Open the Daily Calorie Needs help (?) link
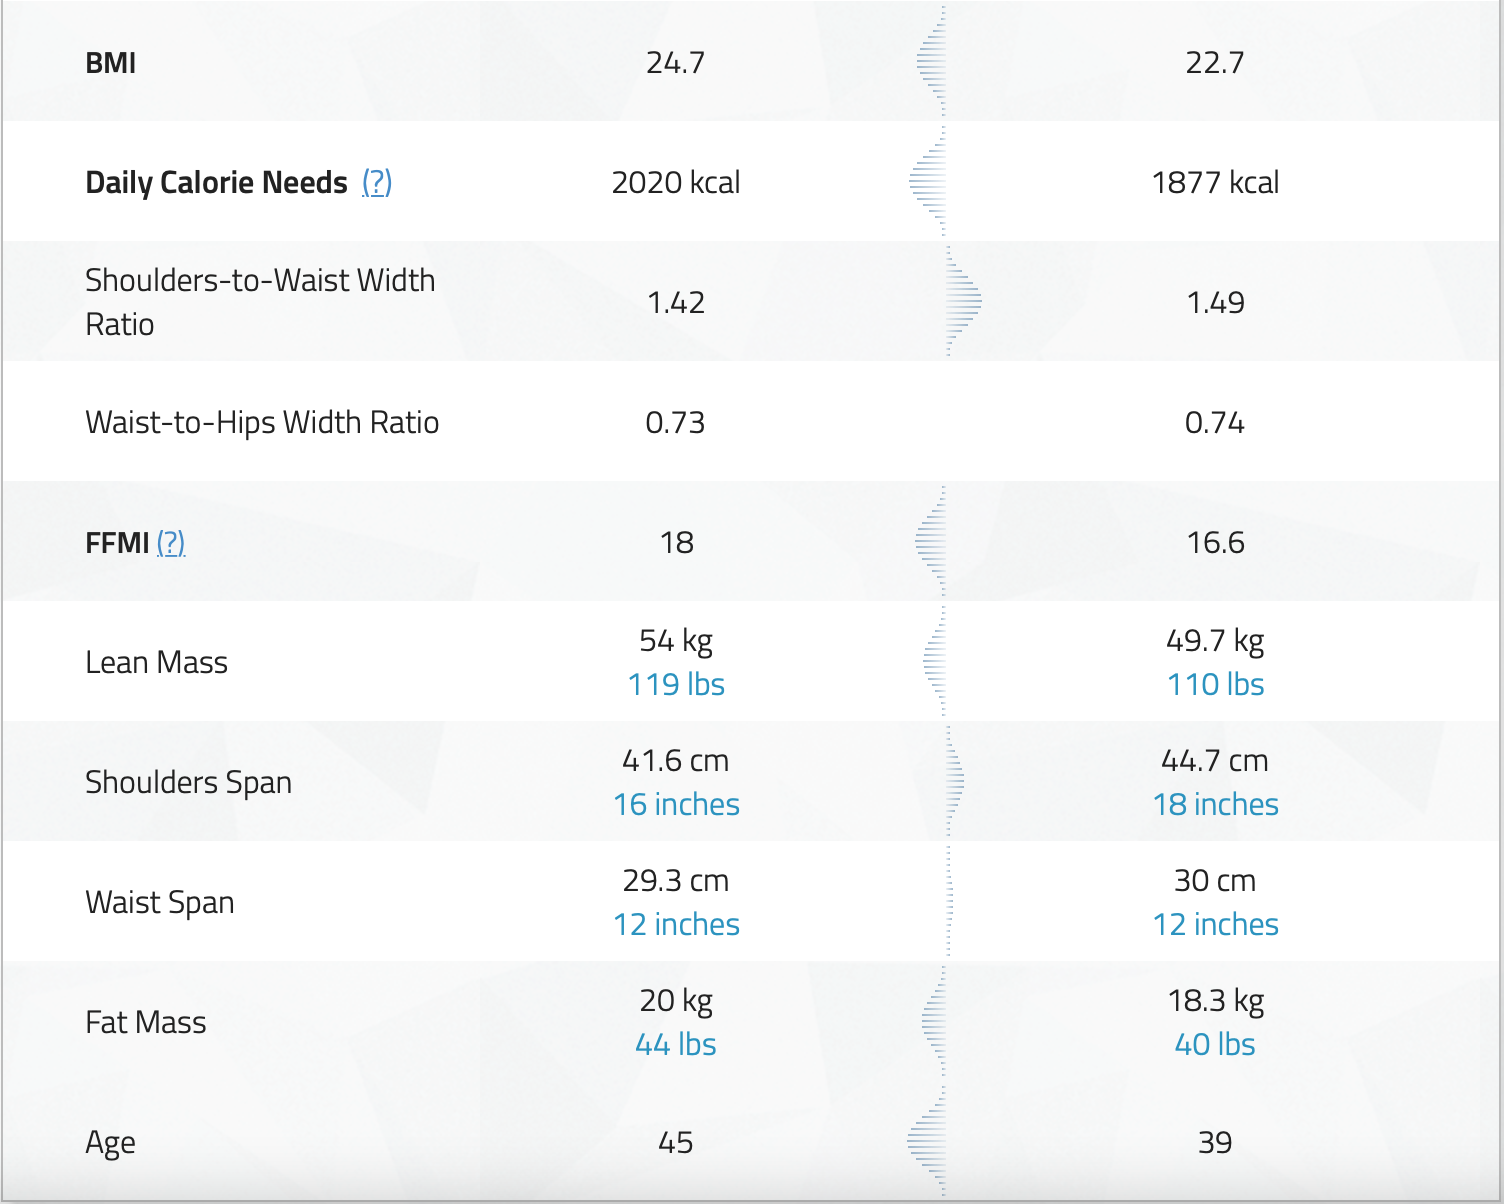The image size is (1504, 1204). point(376,182)
